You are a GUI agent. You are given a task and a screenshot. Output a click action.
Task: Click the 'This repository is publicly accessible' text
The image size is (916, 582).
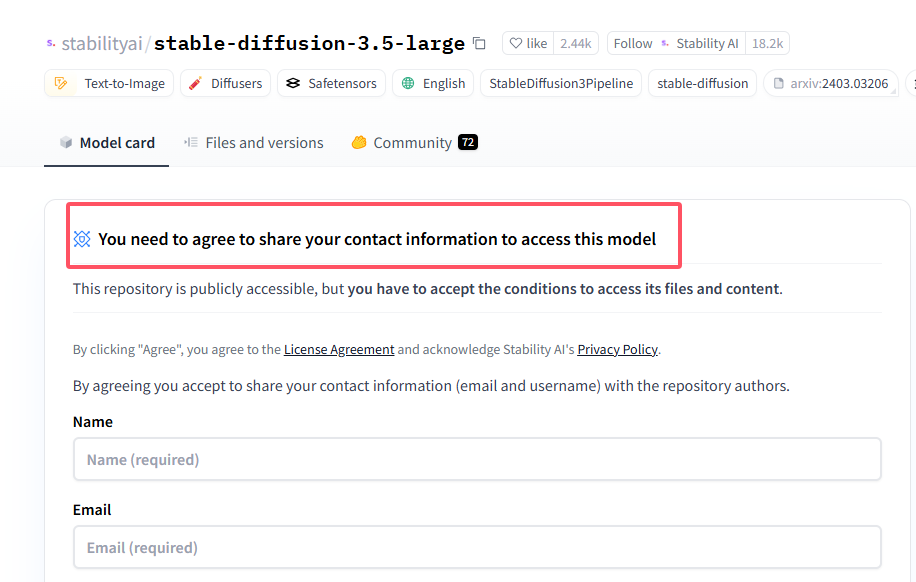427,289
